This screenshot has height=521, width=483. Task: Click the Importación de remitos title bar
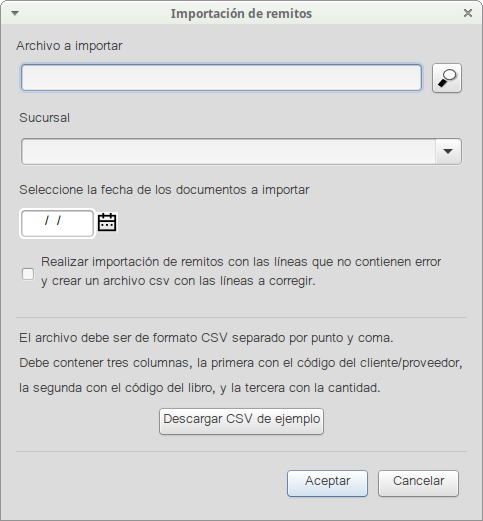click(241, 13)
